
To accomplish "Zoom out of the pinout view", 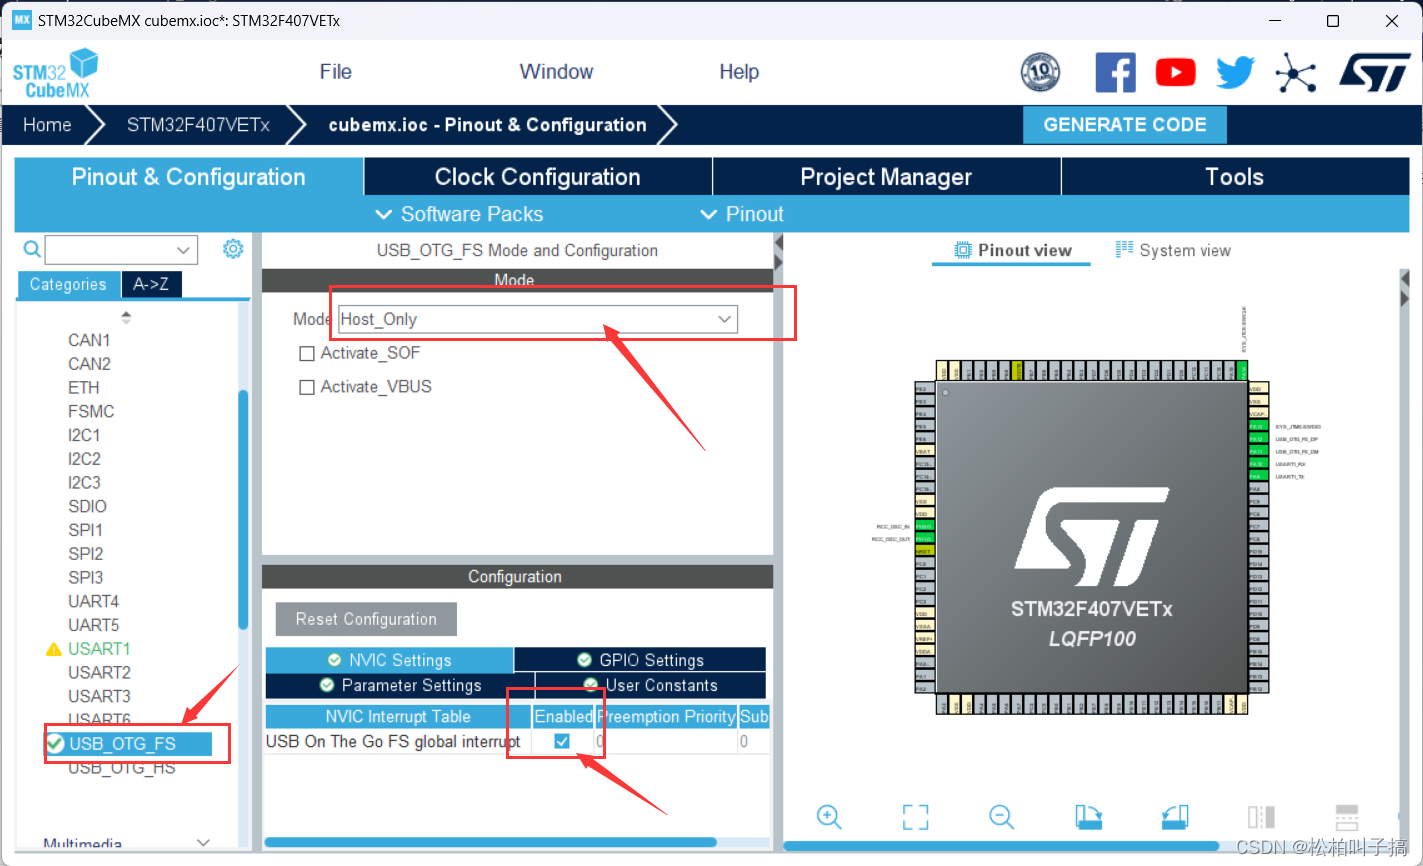I will point(1001,817).
